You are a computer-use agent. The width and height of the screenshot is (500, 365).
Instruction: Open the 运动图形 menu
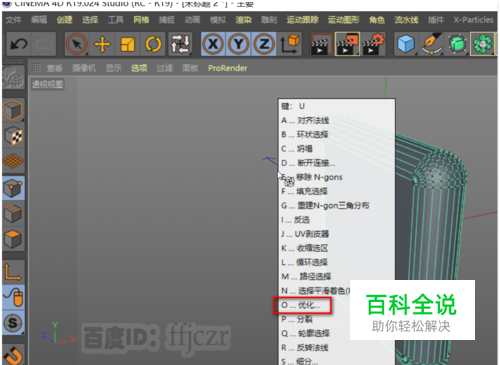click(343, 20)
